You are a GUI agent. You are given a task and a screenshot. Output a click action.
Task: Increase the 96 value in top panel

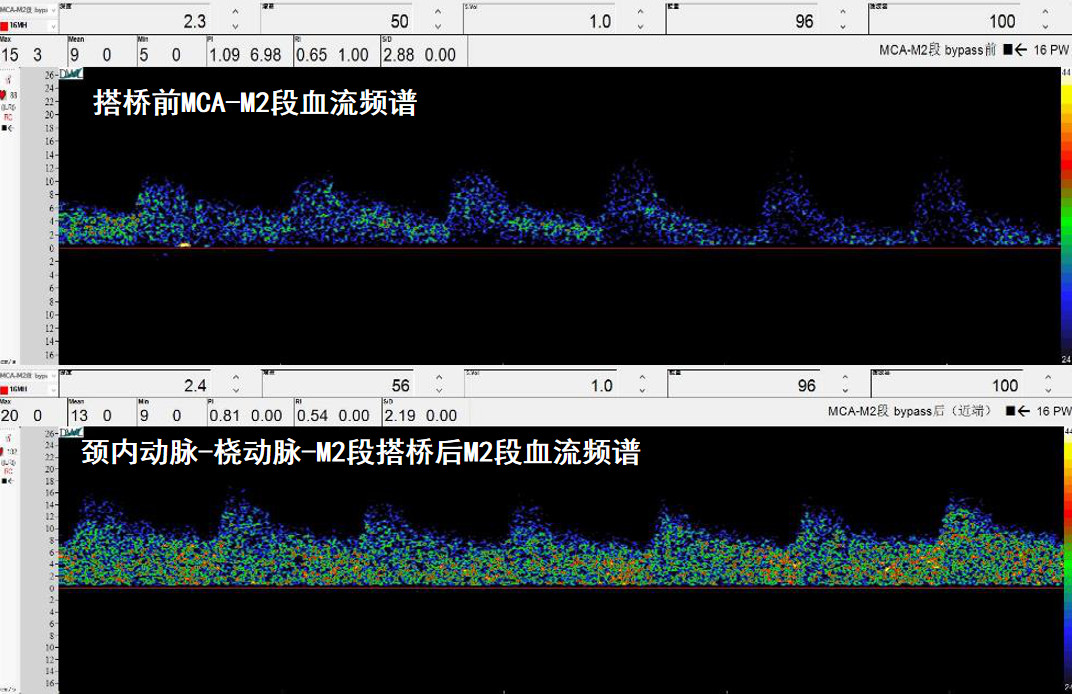pyautogui.click(x=842, y=12)
